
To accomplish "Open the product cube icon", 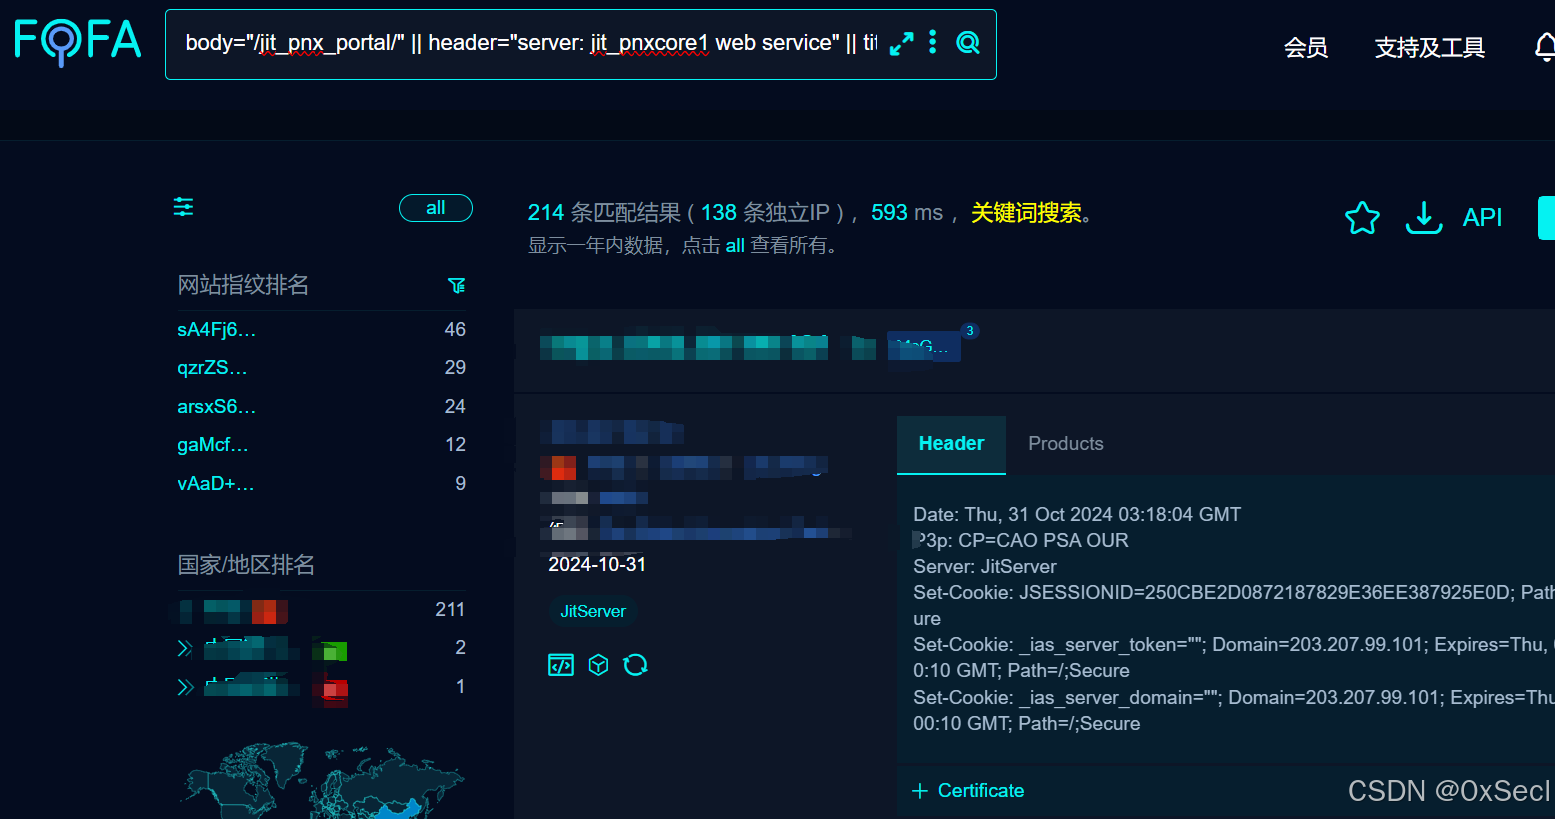I will pos(598,665).
